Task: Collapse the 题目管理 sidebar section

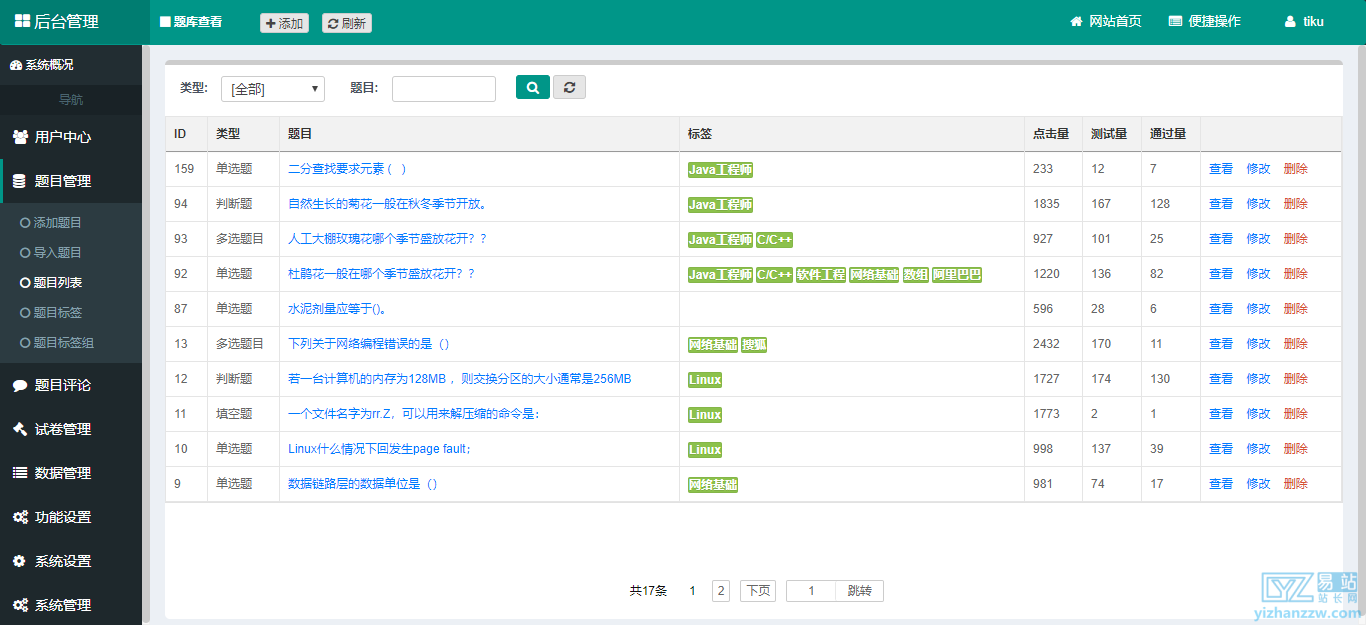Action: point(63,181)
